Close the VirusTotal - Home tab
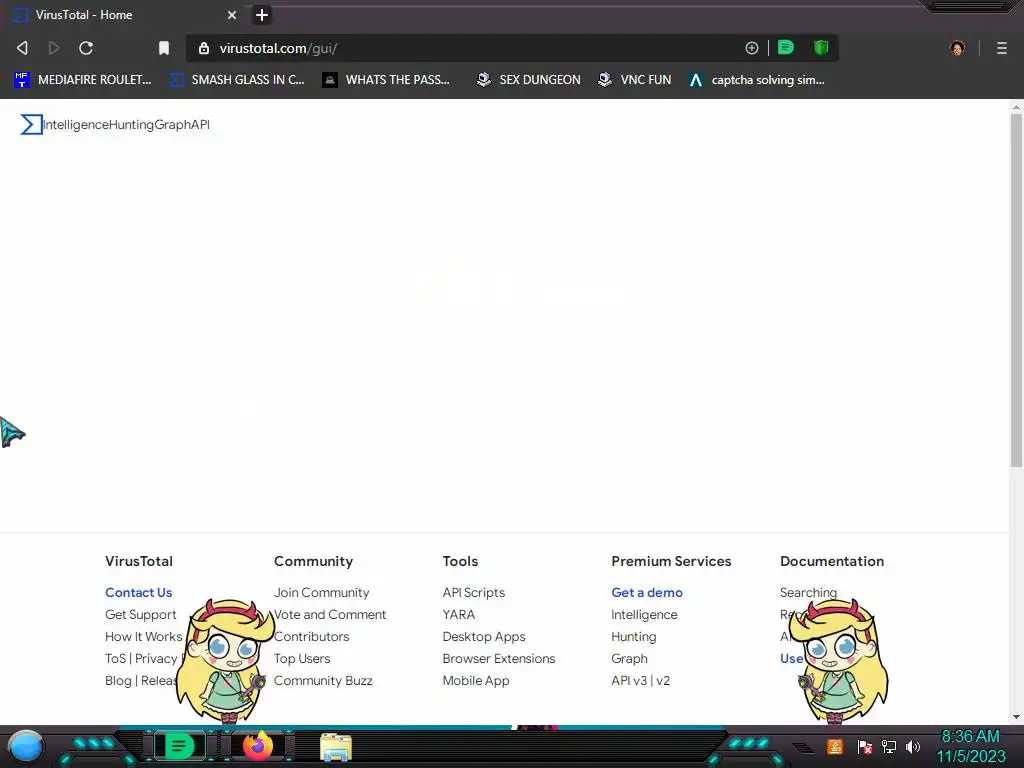This screenshot has height=768, width=1024. (x=232, y=15)
